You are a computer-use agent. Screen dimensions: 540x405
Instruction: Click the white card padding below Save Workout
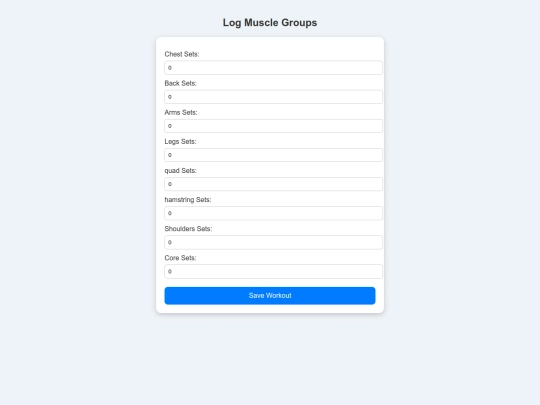270,309
